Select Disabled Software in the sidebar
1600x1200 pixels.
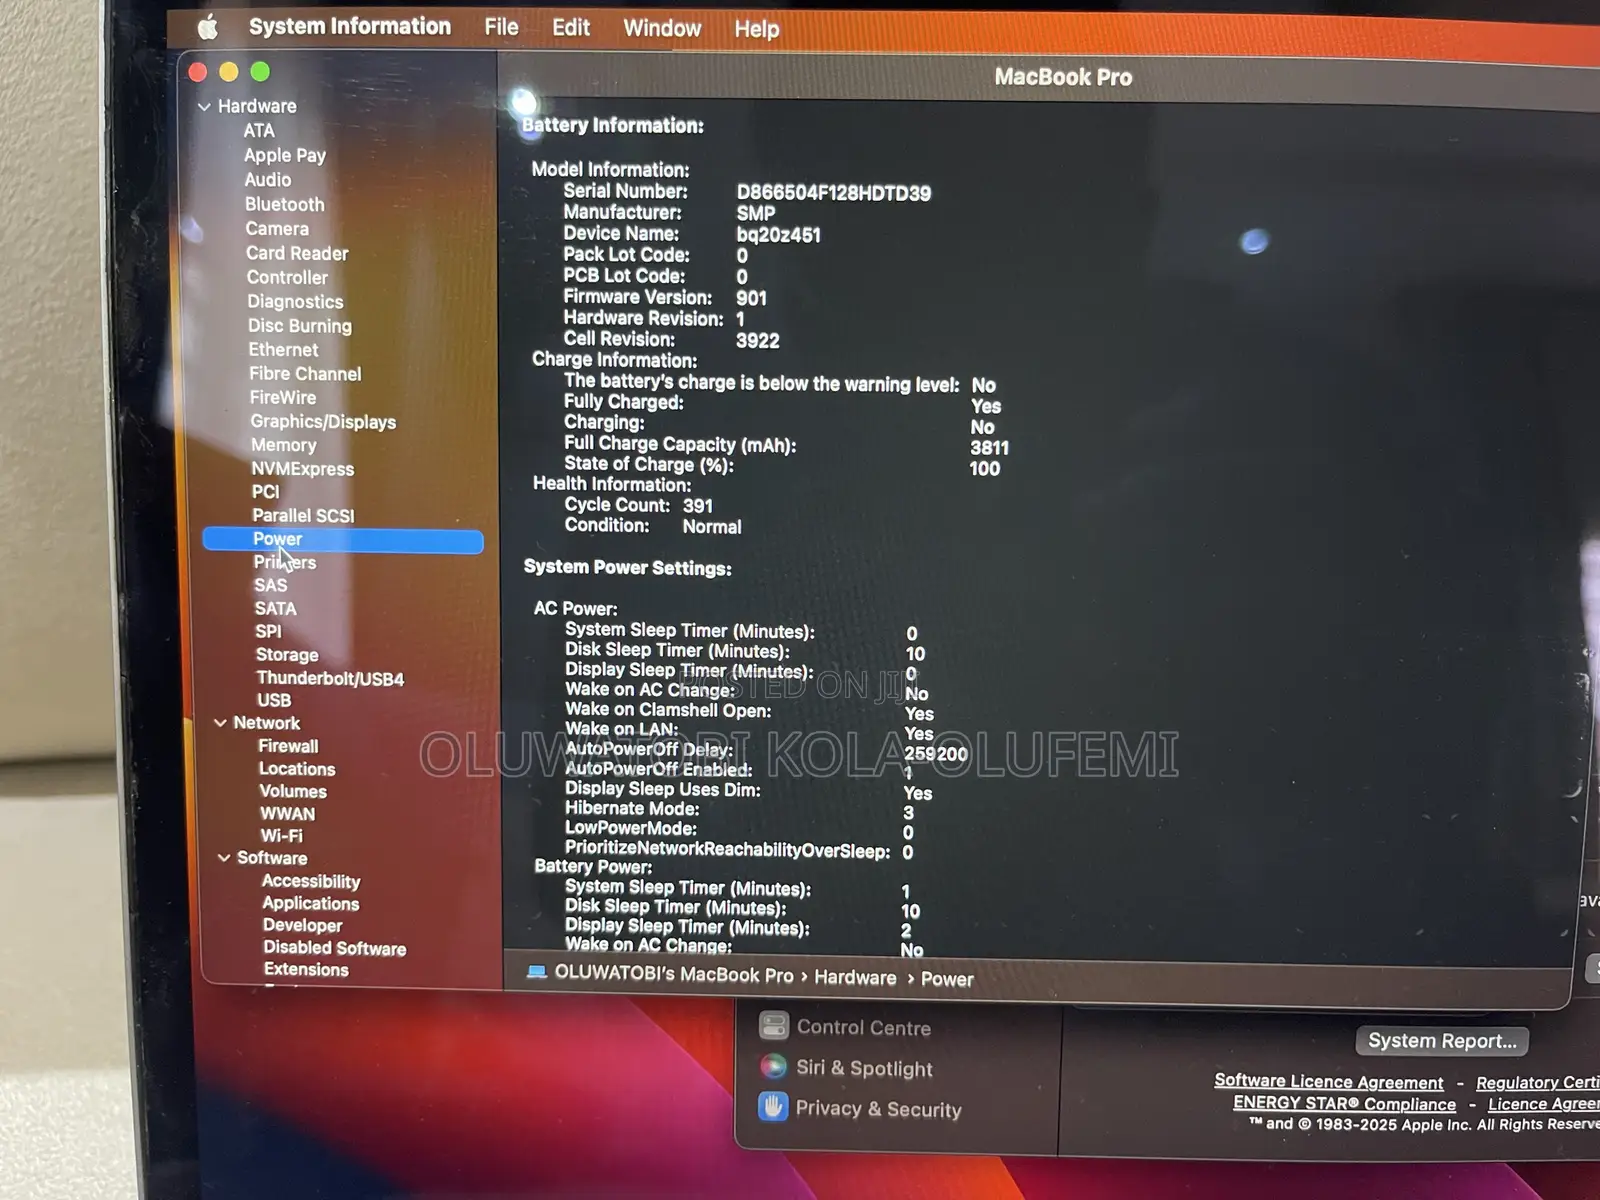[335, 948]
